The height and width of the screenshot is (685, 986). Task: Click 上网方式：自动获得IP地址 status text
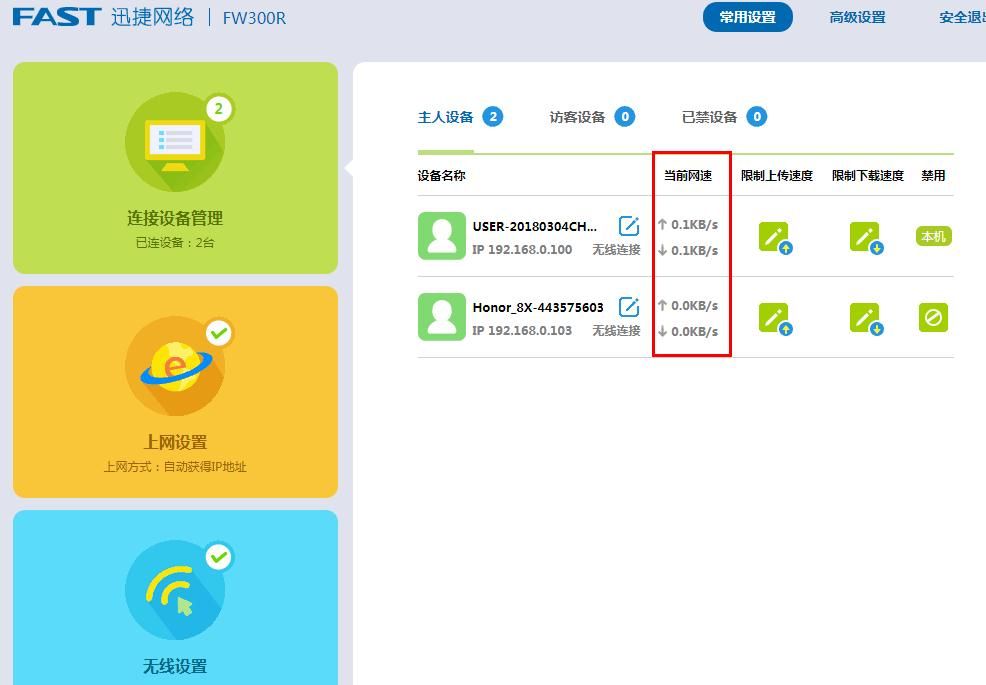pos(175,467)
